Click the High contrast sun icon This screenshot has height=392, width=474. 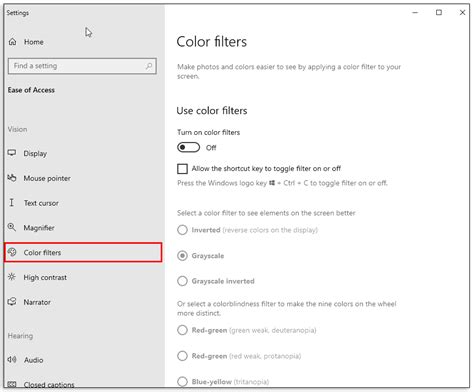pos(12,277)
